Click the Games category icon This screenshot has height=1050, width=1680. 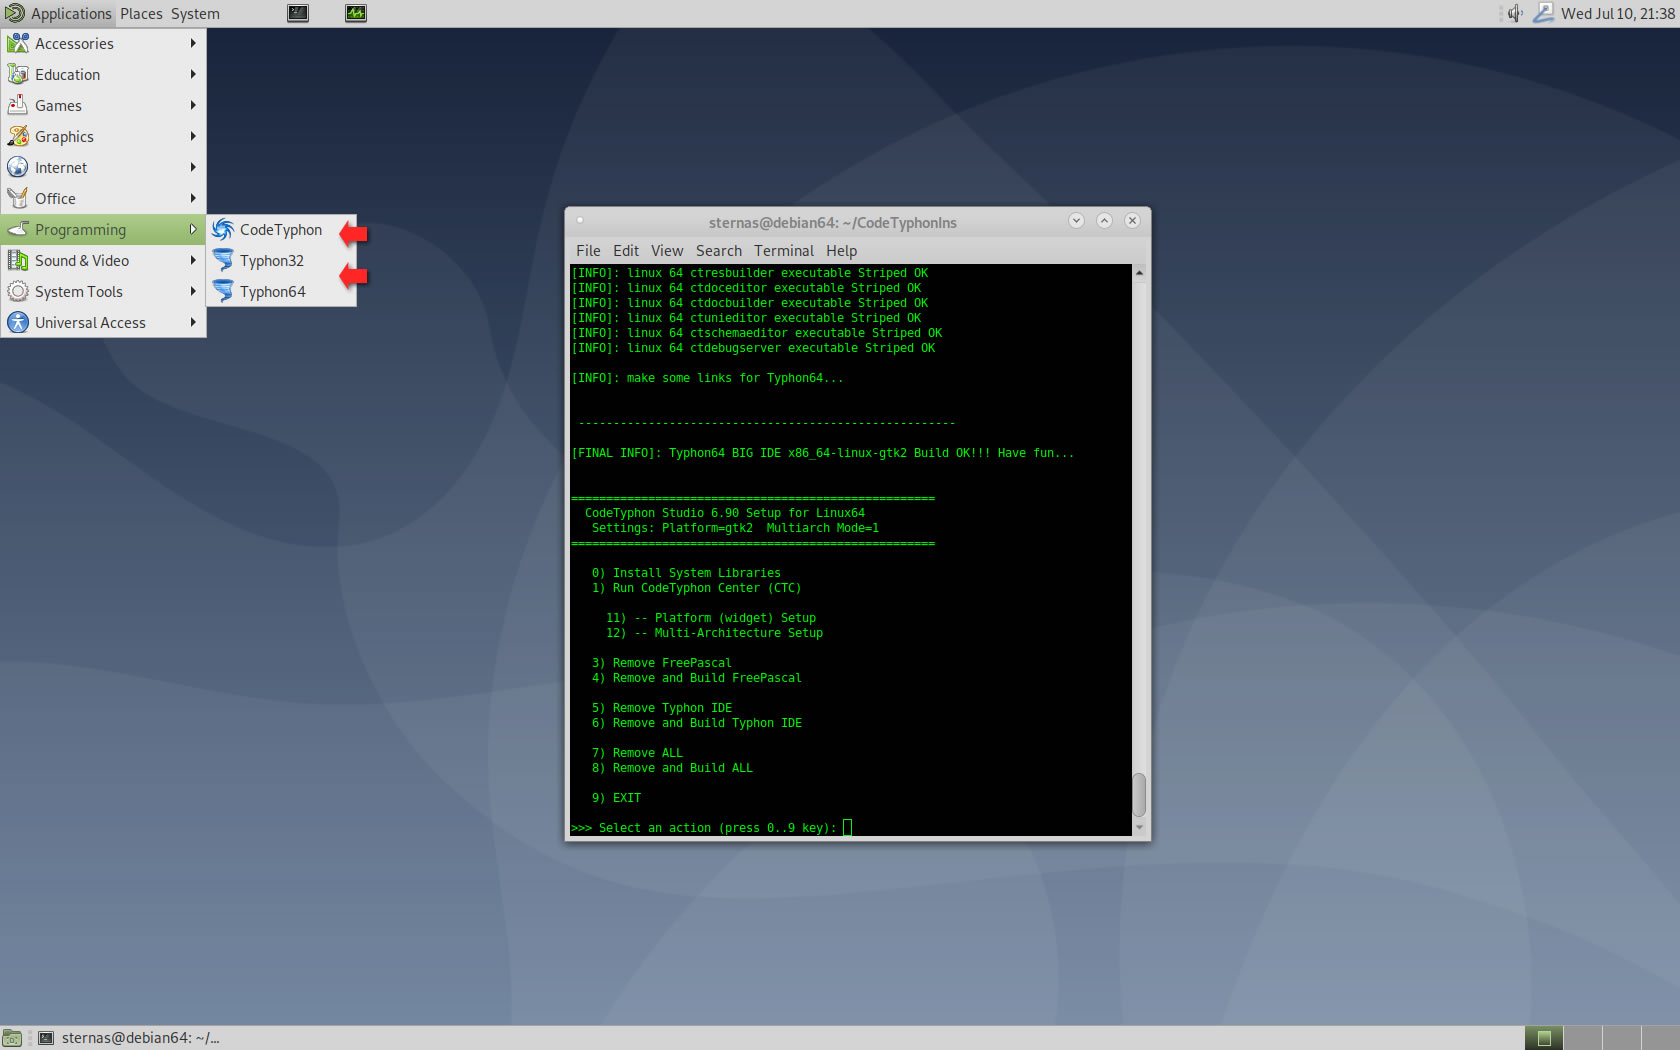pyautogui.click(x=18, y=105)
